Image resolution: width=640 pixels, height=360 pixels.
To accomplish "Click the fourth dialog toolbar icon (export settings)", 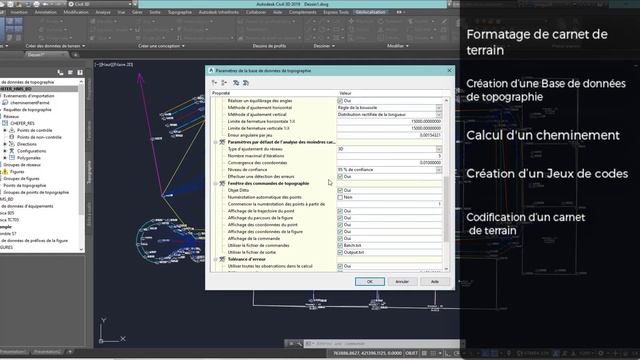I will point(246,83).
